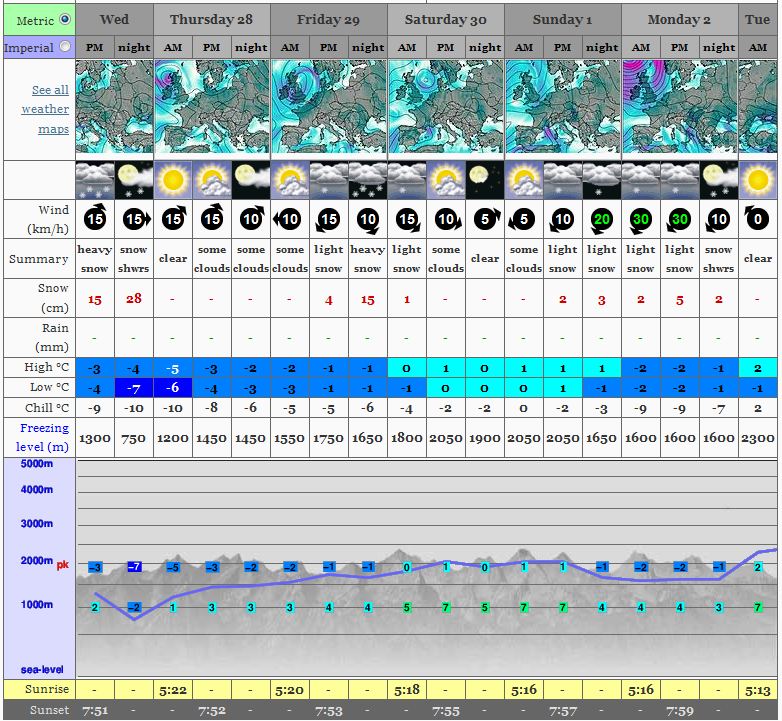Click the Sunday 1 day header

pos(562,19)
